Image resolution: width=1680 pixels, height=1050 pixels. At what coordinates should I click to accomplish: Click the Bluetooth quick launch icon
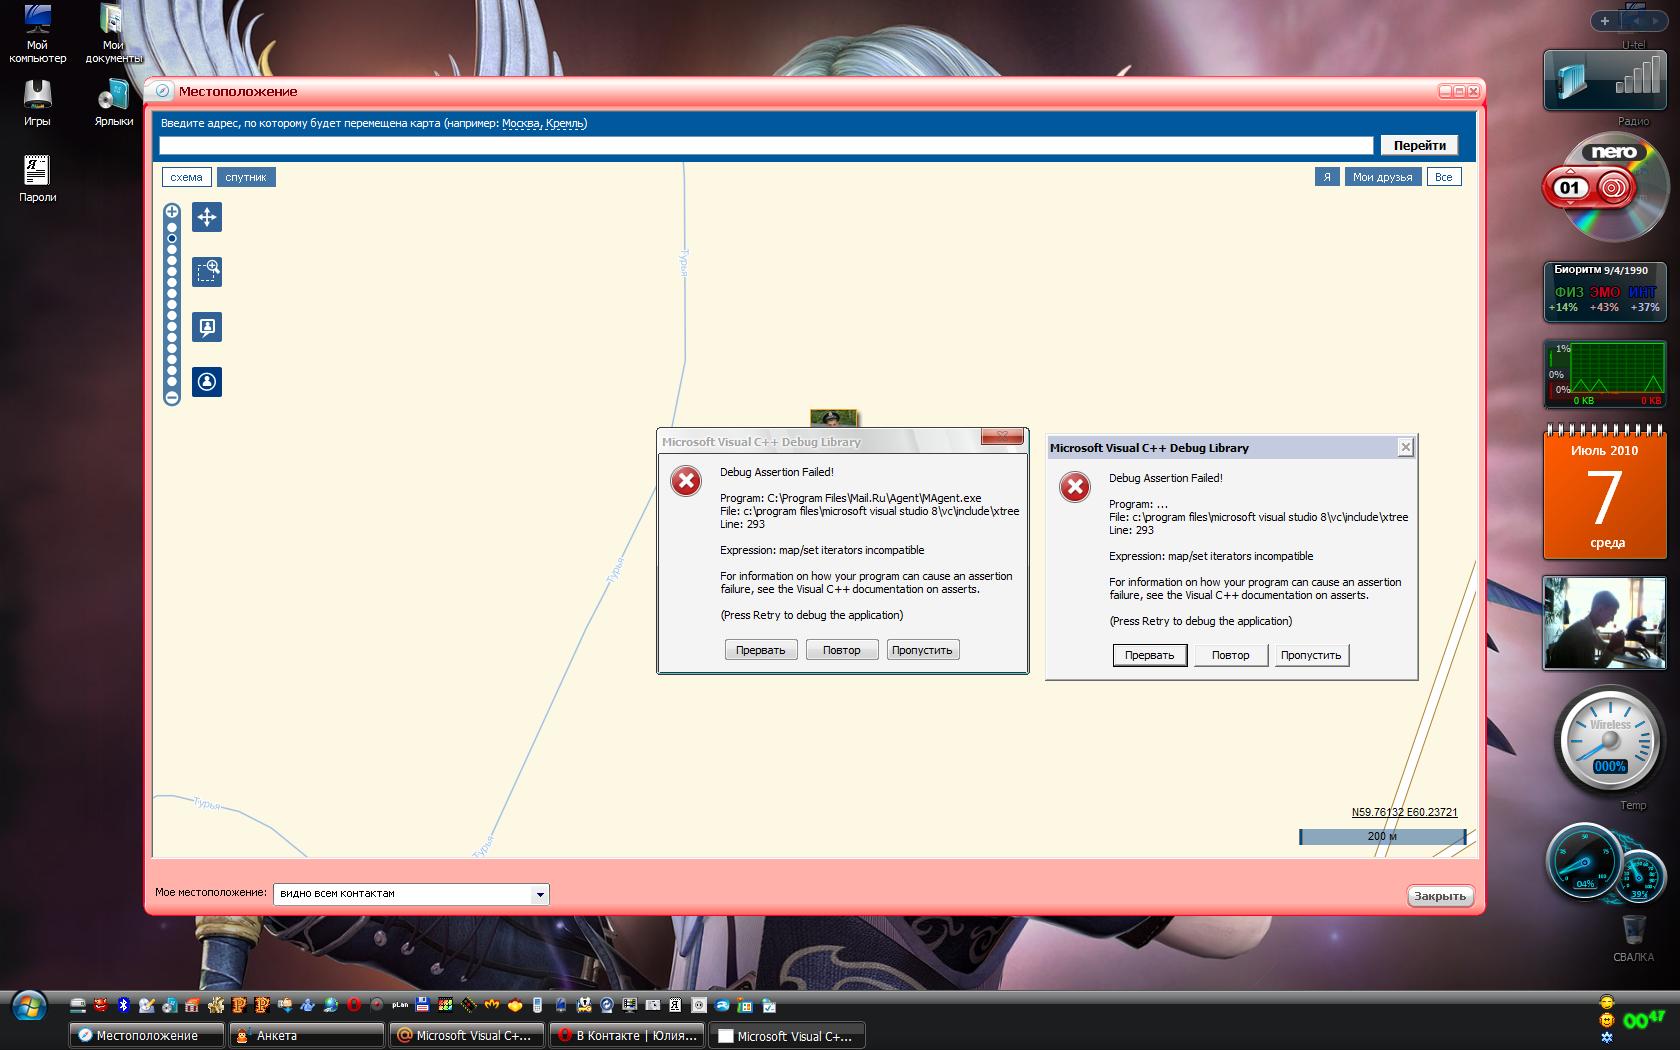124,1005
